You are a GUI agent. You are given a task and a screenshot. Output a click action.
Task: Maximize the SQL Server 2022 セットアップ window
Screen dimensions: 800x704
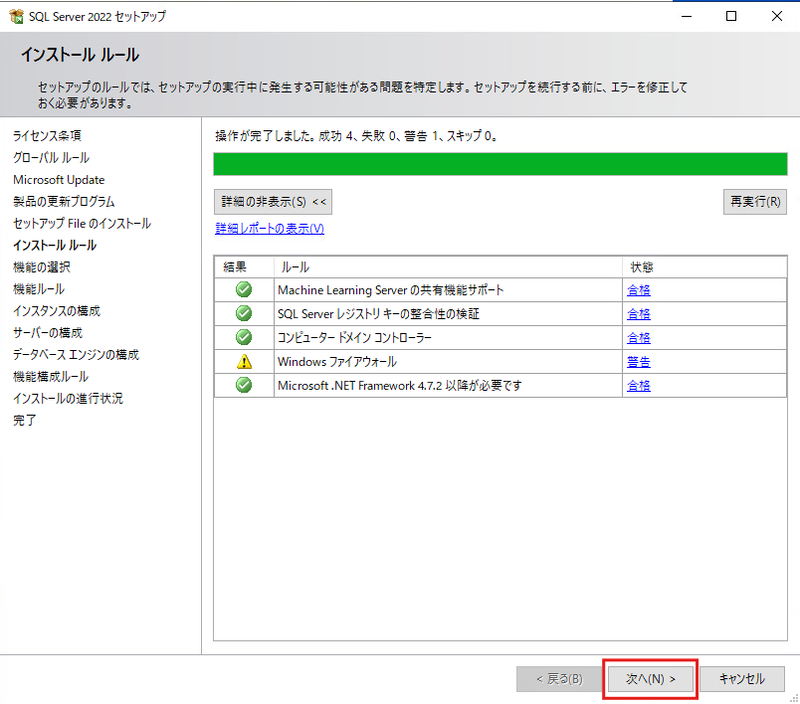pos(731,16)
